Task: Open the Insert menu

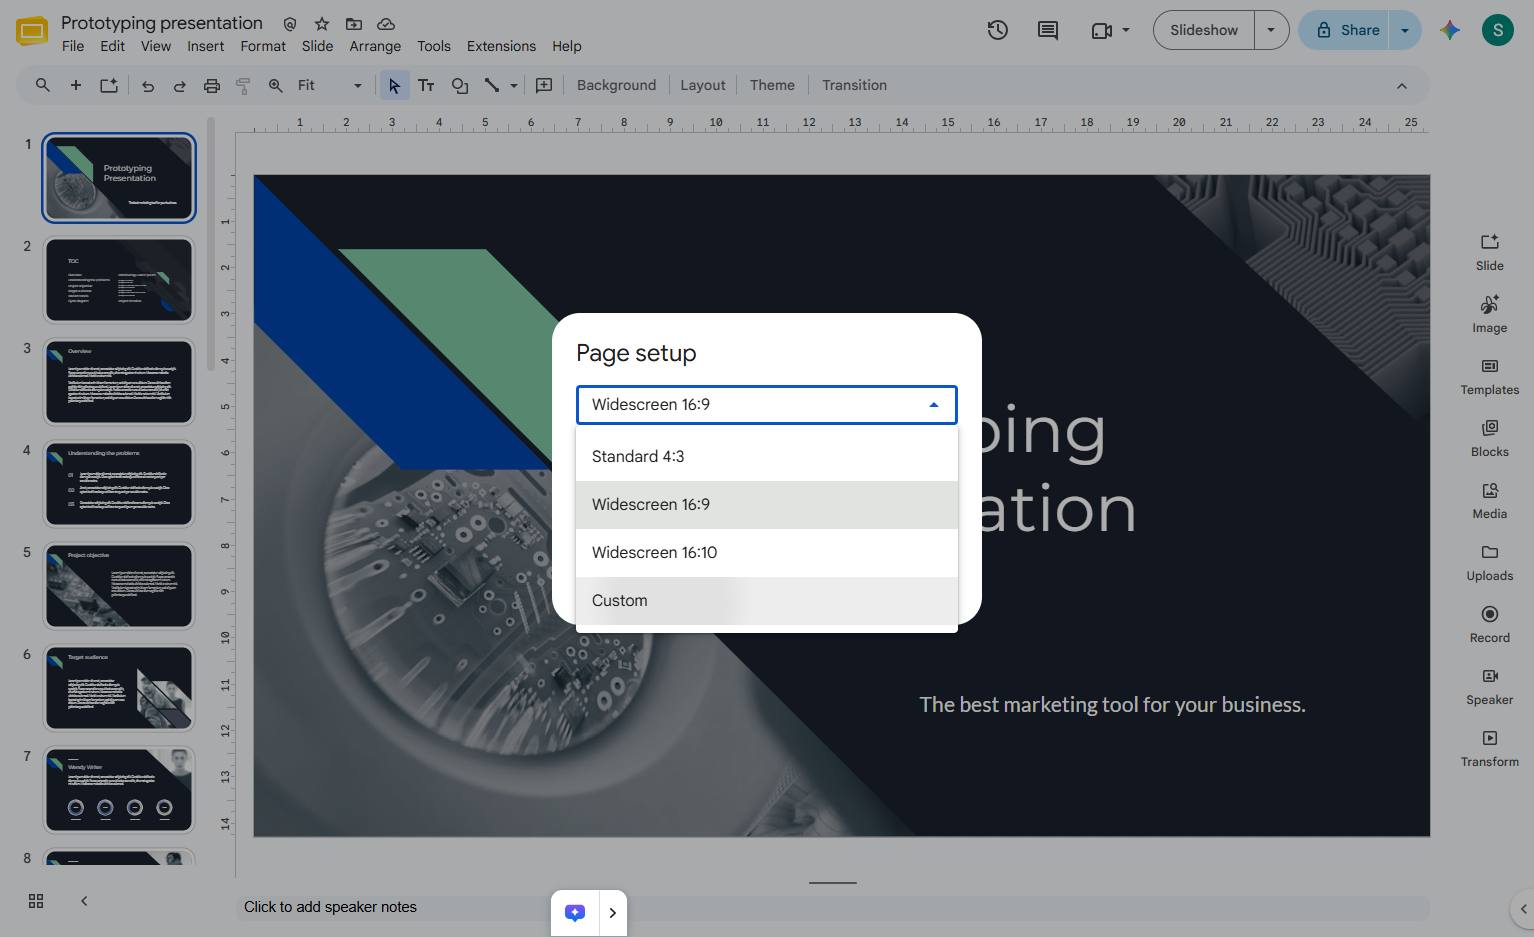Action: pyautogui.click(x=205, y=46)
